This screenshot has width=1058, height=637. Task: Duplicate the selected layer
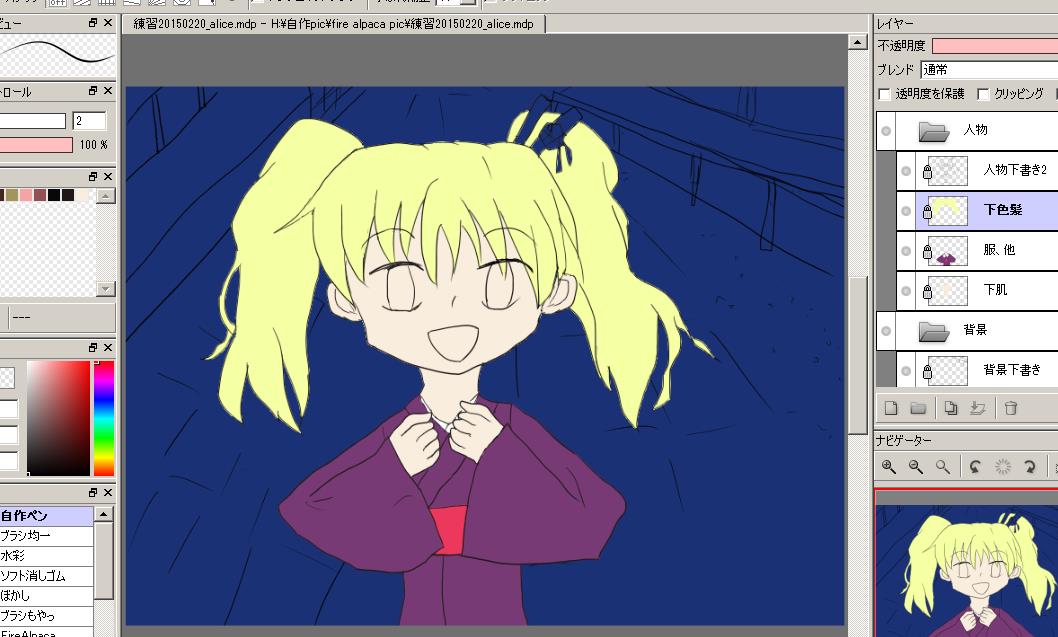pos(950,408)
